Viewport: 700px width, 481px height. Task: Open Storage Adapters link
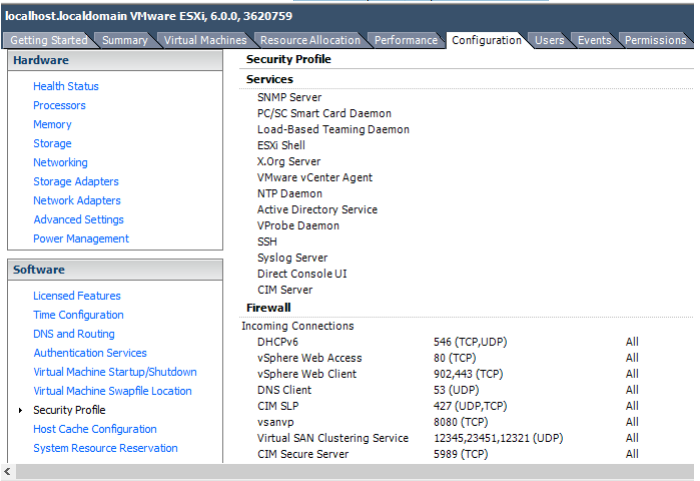click(76, 182)
